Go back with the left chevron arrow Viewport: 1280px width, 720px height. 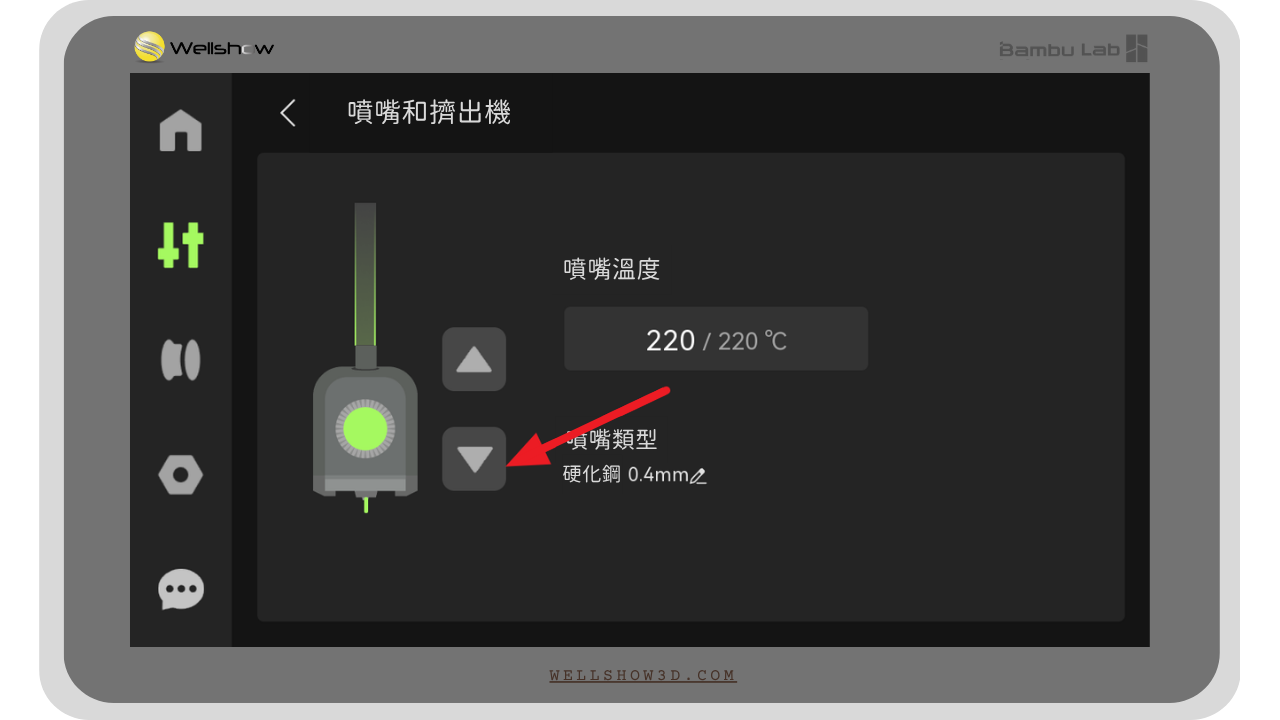[288, 113]
